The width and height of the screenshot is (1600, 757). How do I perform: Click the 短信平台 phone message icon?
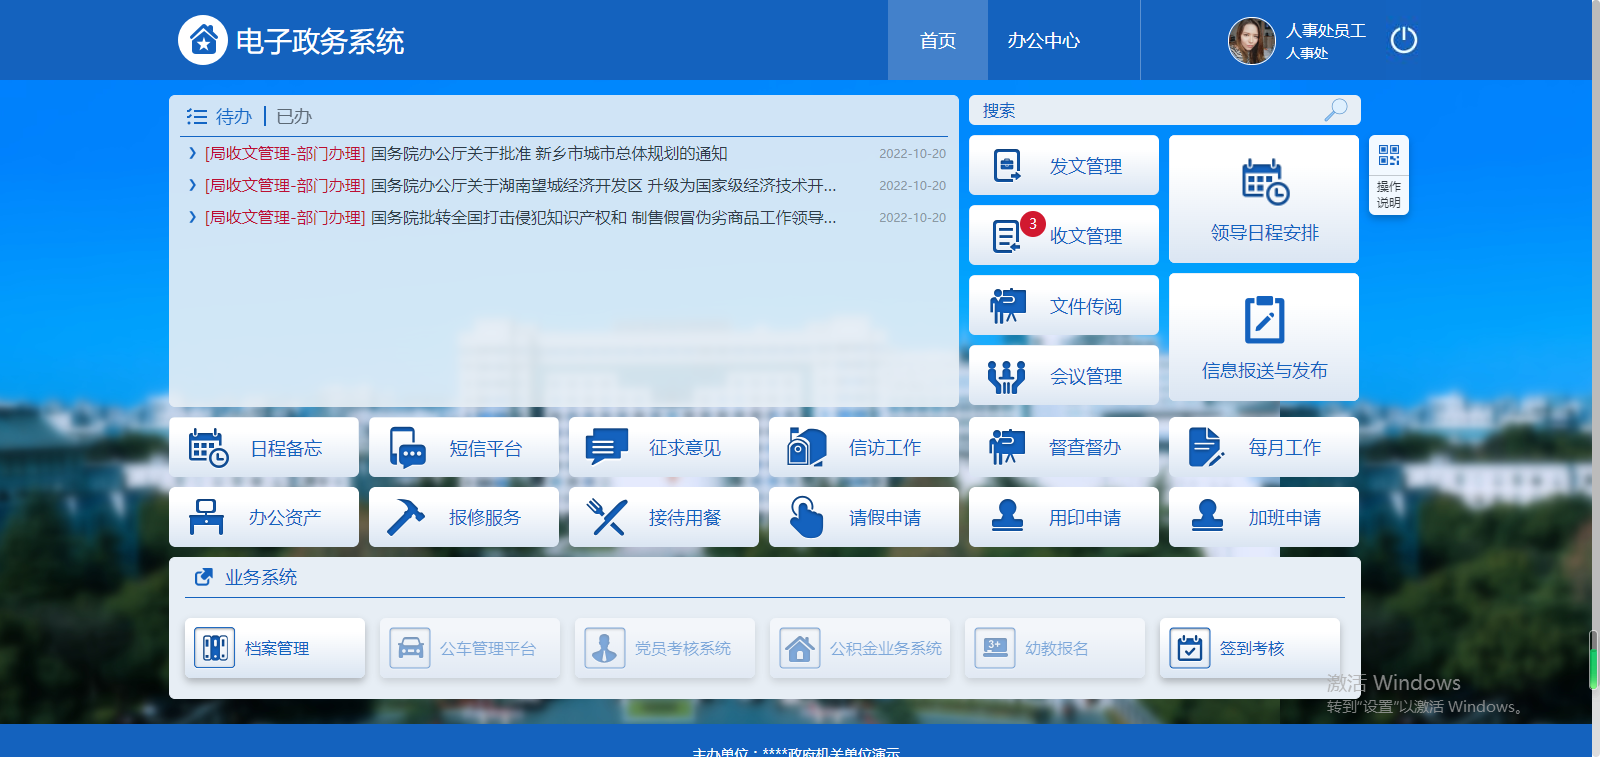(x=408, y=447)
